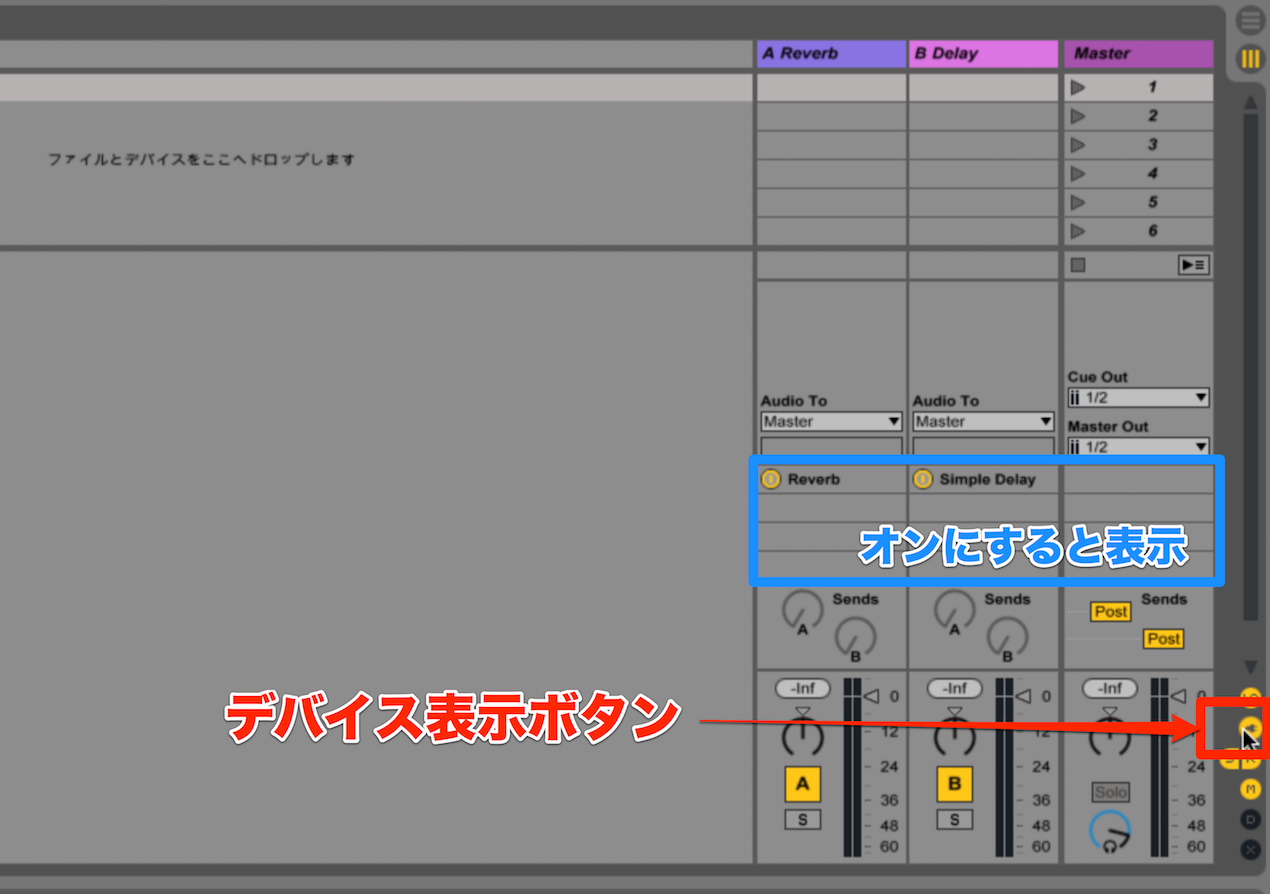1270x894 pixels.
Task: Toggle upper Post button on Master sends
Action: (1110, 612)
